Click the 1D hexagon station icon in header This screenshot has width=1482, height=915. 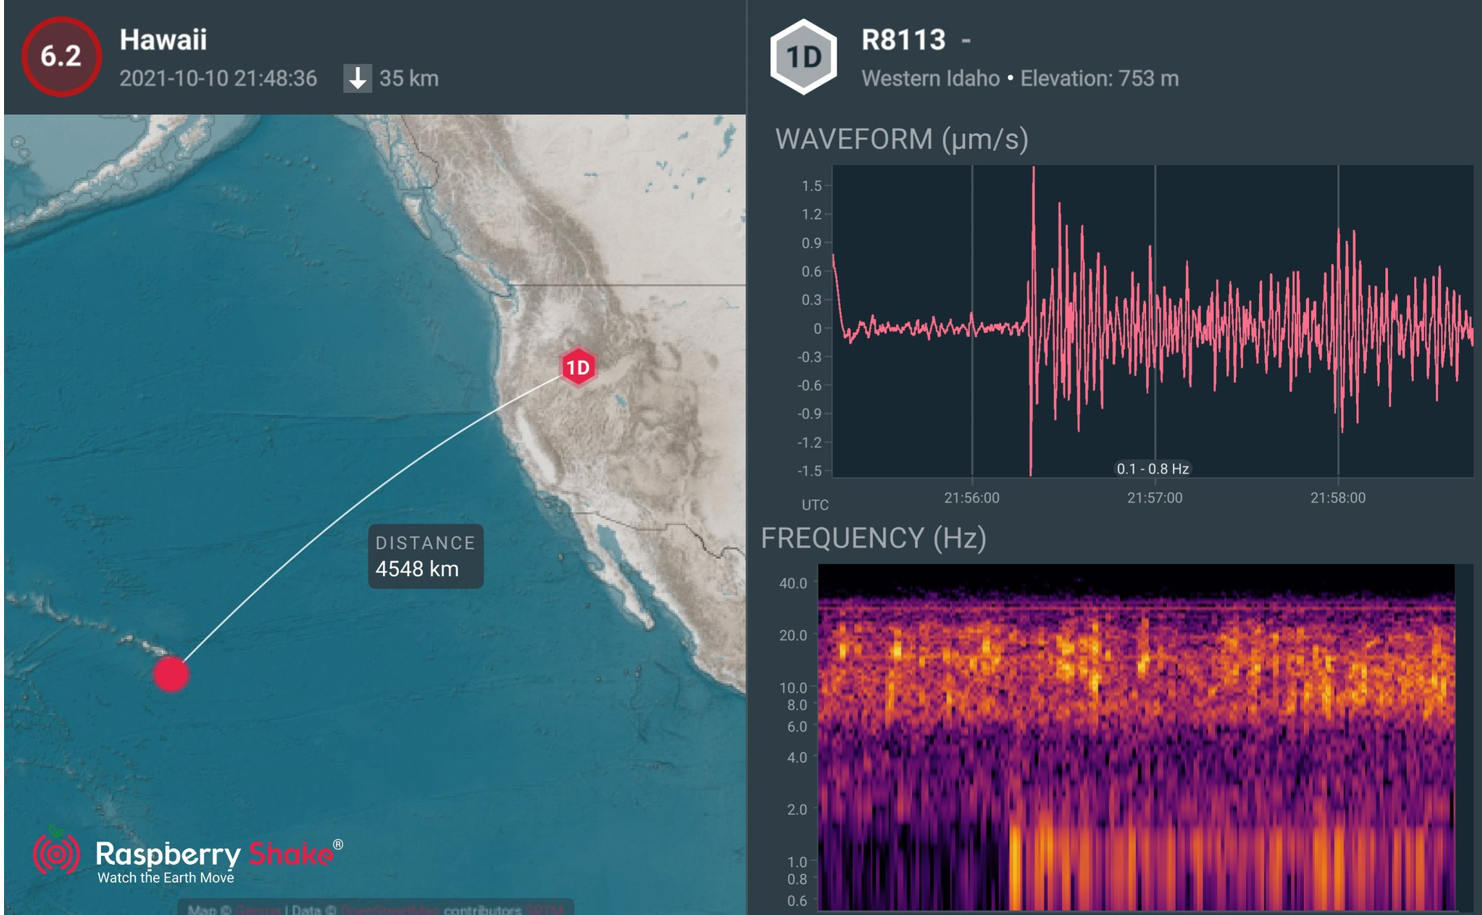[x=803, y=57]
